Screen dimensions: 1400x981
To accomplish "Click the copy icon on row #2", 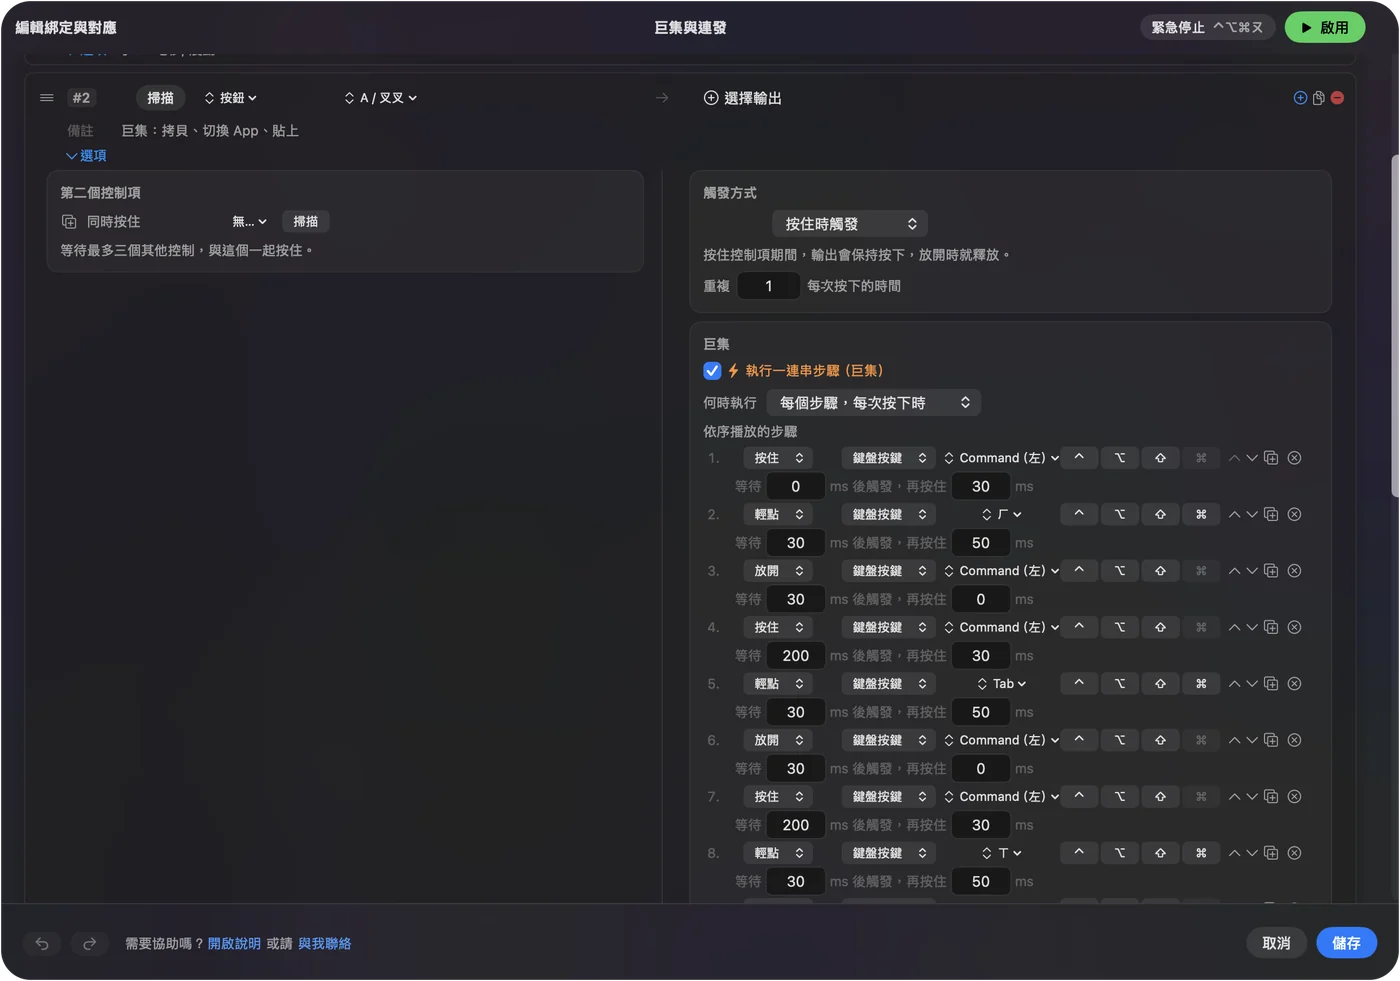I will click(1319, 98).
